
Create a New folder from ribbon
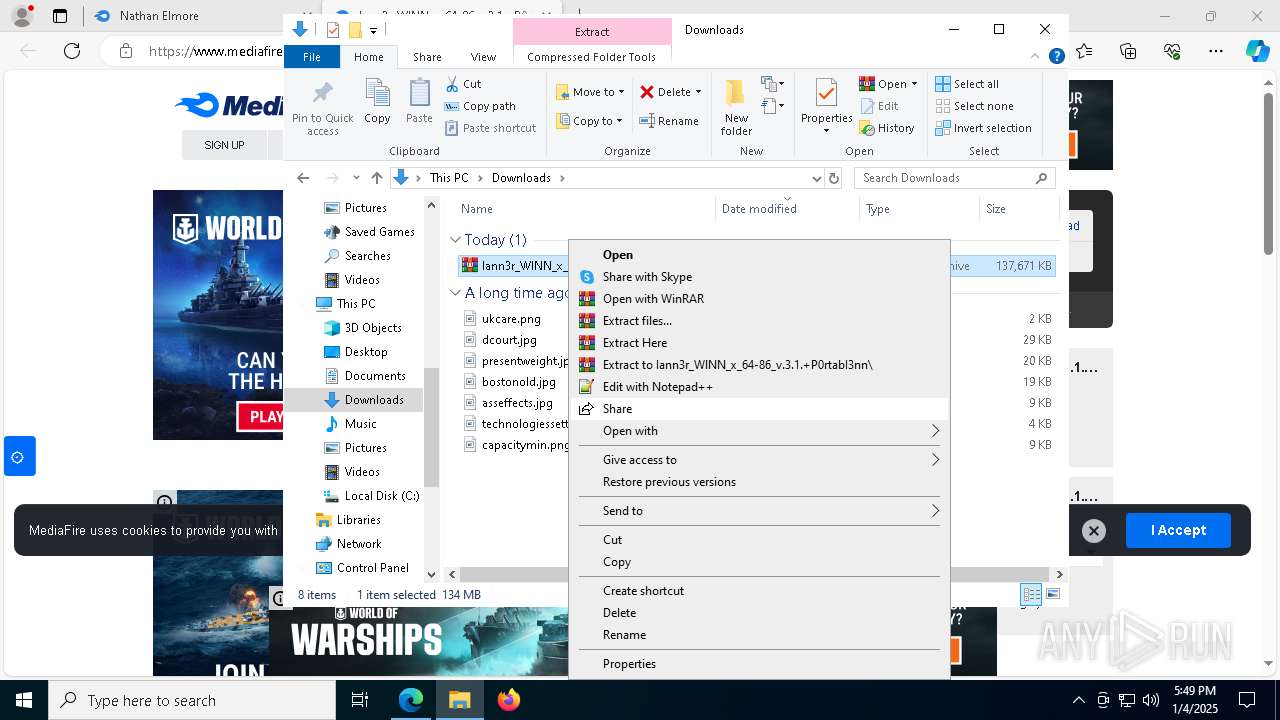736,108
